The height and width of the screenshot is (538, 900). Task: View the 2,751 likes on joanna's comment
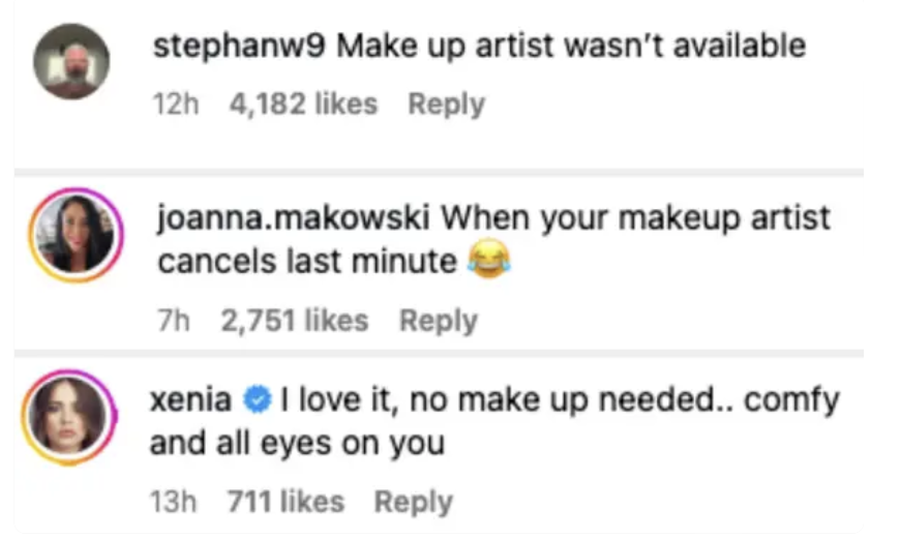[294, 321]
